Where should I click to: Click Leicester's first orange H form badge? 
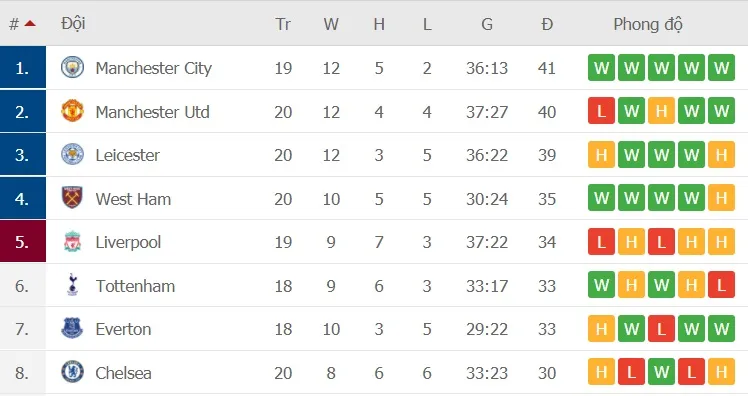602,155
